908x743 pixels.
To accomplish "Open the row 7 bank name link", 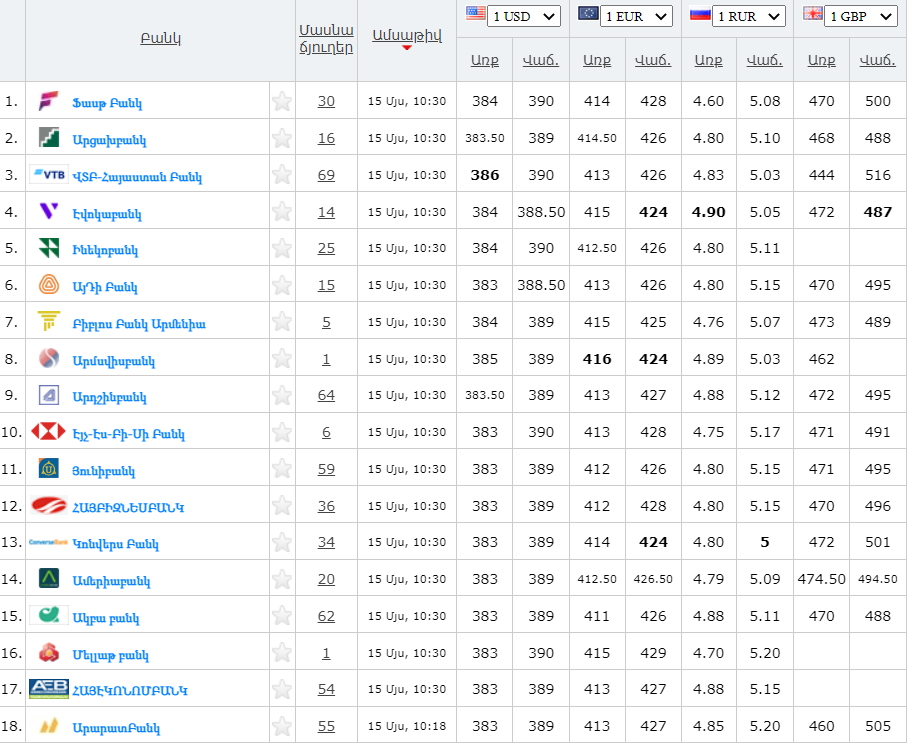I will [x=139, y=324].
